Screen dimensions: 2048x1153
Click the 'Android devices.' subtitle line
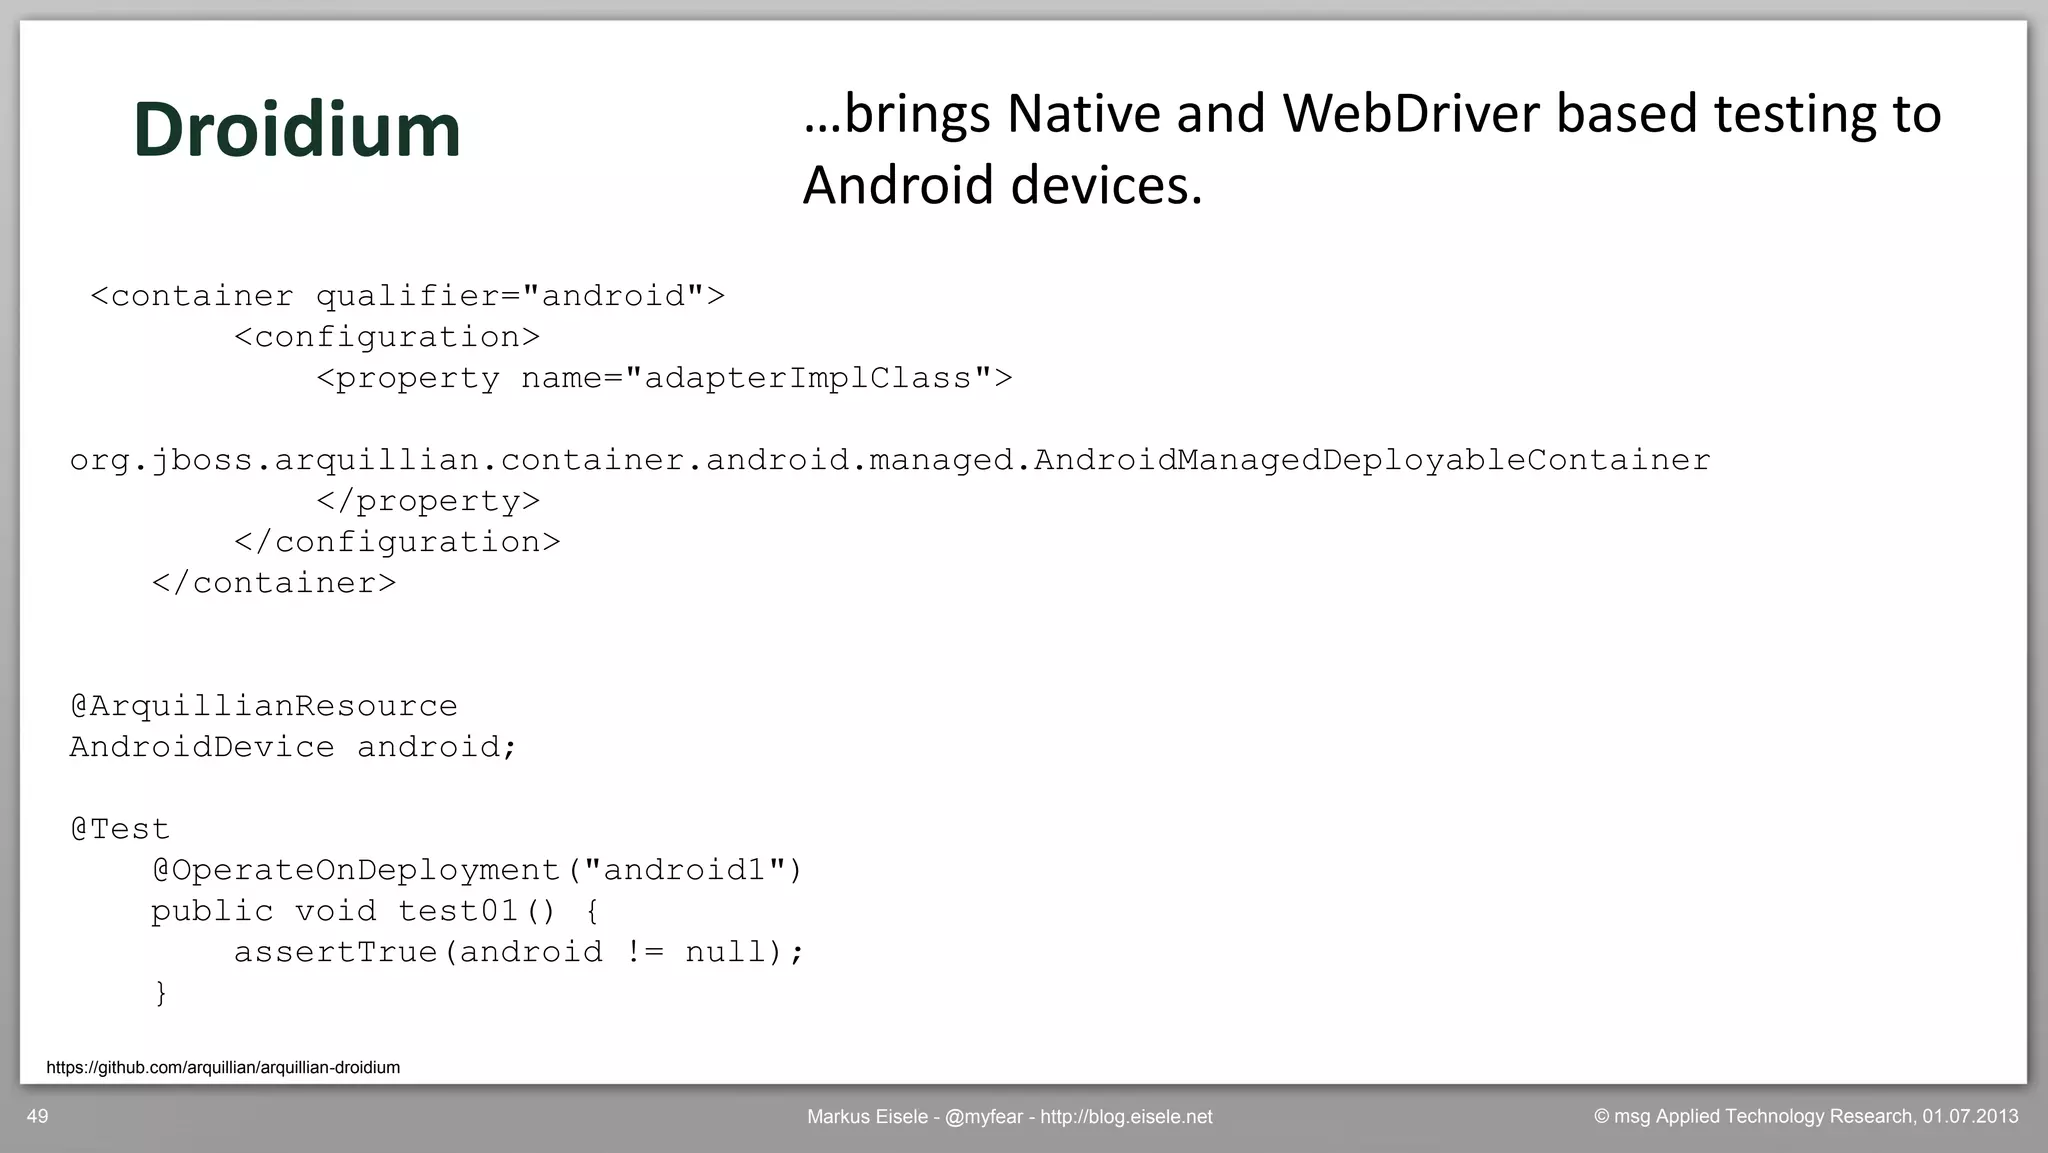tap(1002, 186)
